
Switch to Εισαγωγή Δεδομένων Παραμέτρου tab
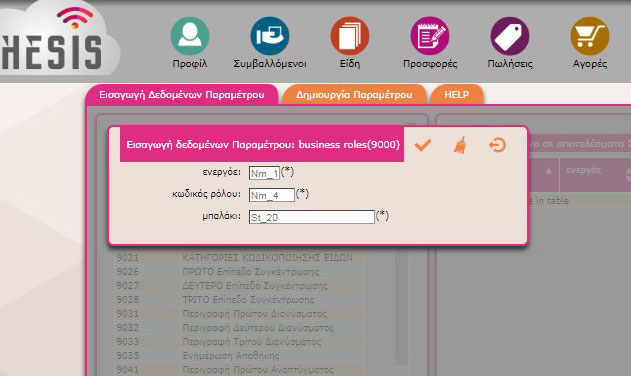click(x=181, y=95)
